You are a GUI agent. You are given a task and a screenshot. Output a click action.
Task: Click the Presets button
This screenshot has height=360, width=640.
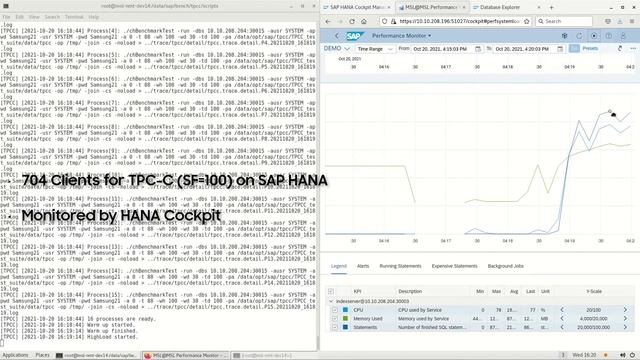(x=590, y=49)
